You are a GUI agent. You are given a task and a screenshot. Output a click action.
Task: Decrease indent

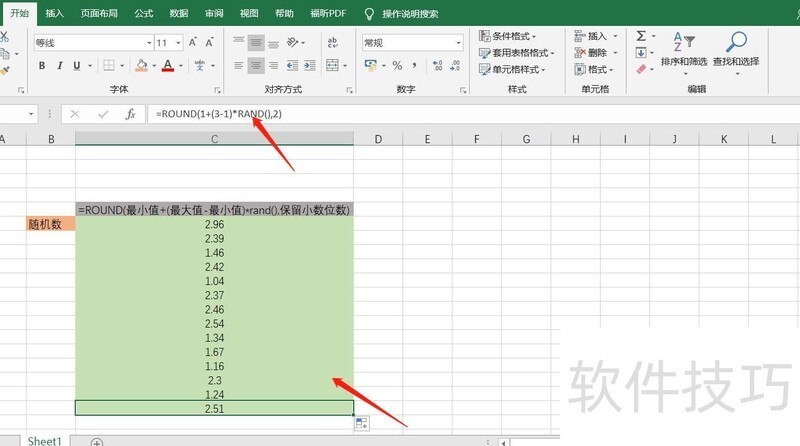coord(292,65)
